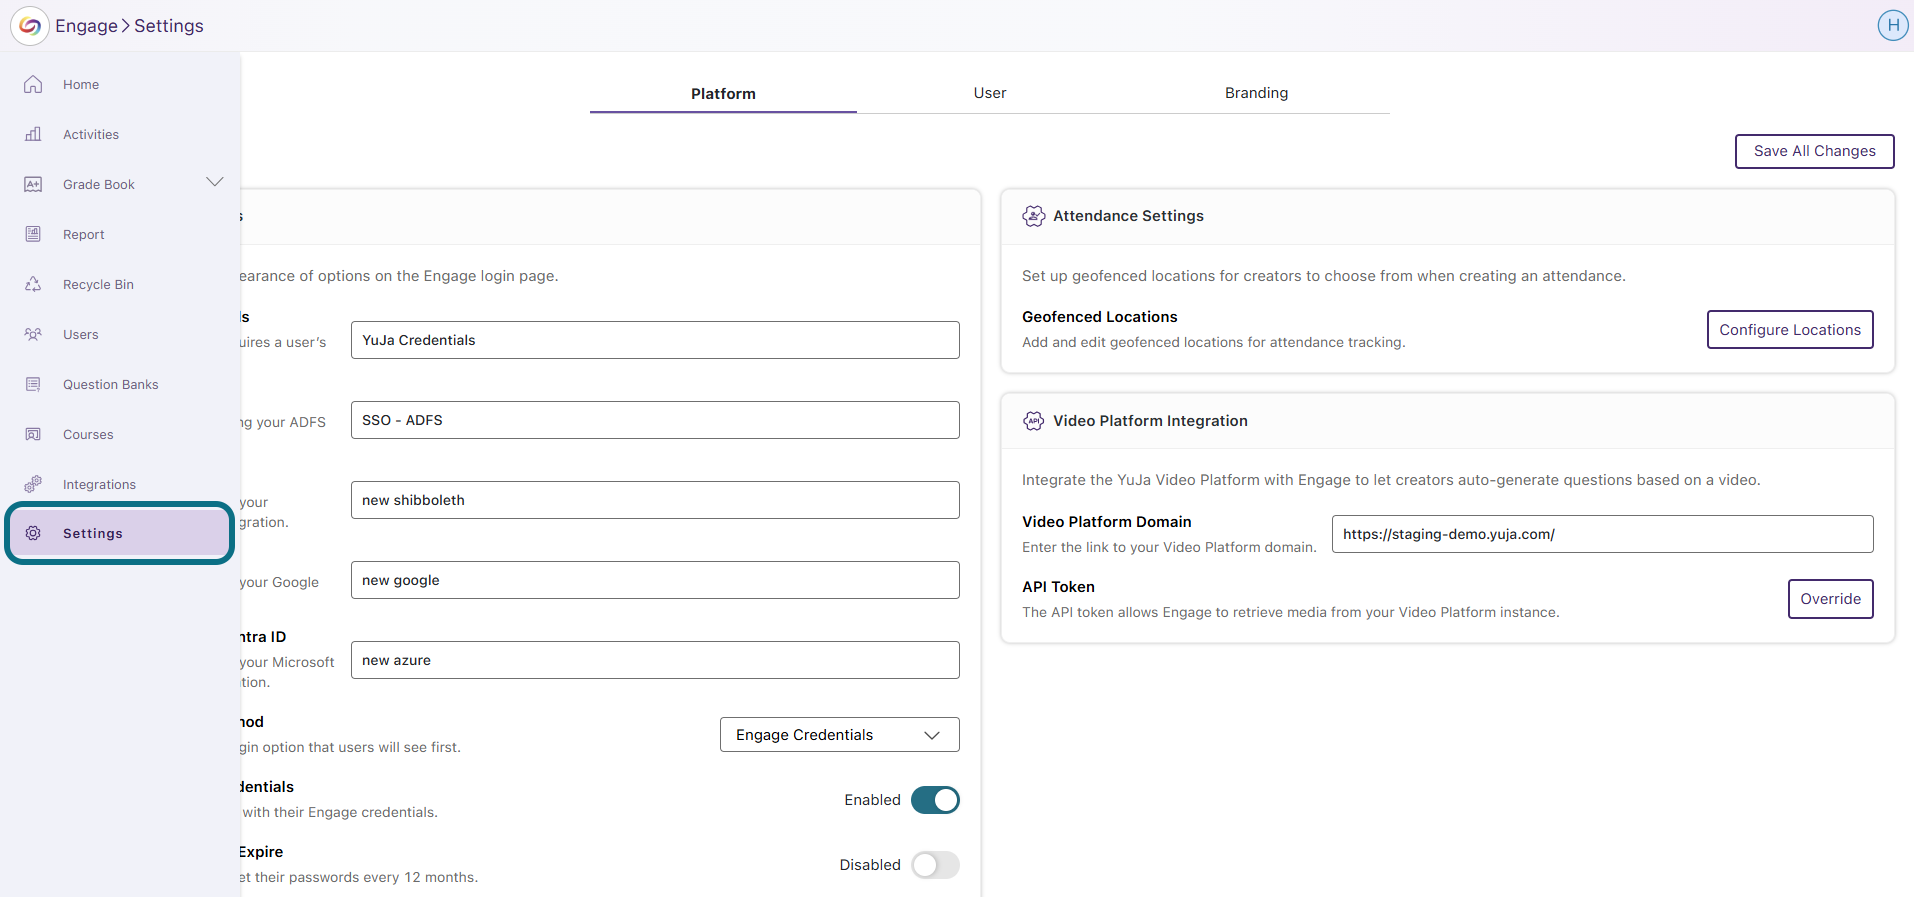Click the new shibboleth text field
This screenshot has height=897, width=1914.
655,500
